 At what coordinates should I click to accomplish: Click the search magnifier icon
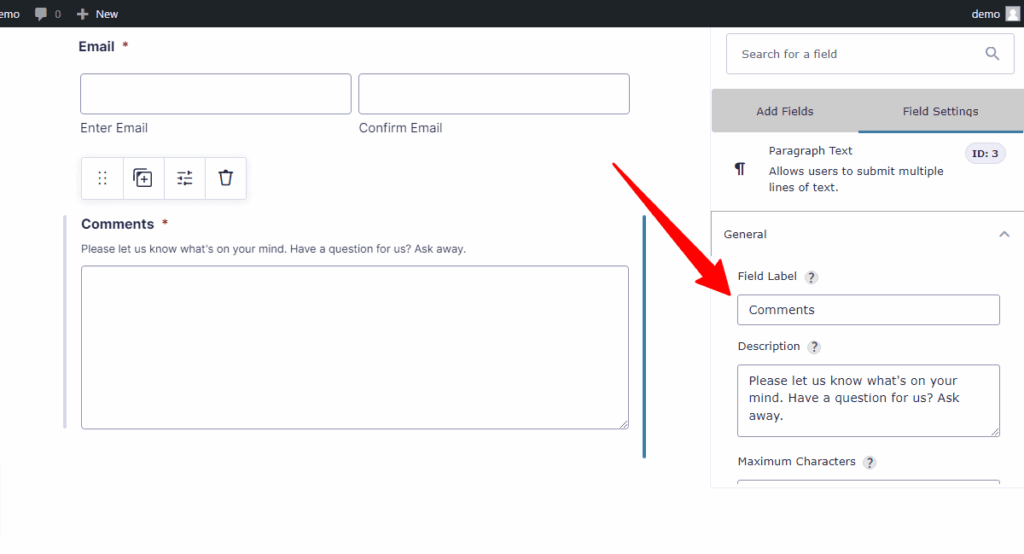992,54
